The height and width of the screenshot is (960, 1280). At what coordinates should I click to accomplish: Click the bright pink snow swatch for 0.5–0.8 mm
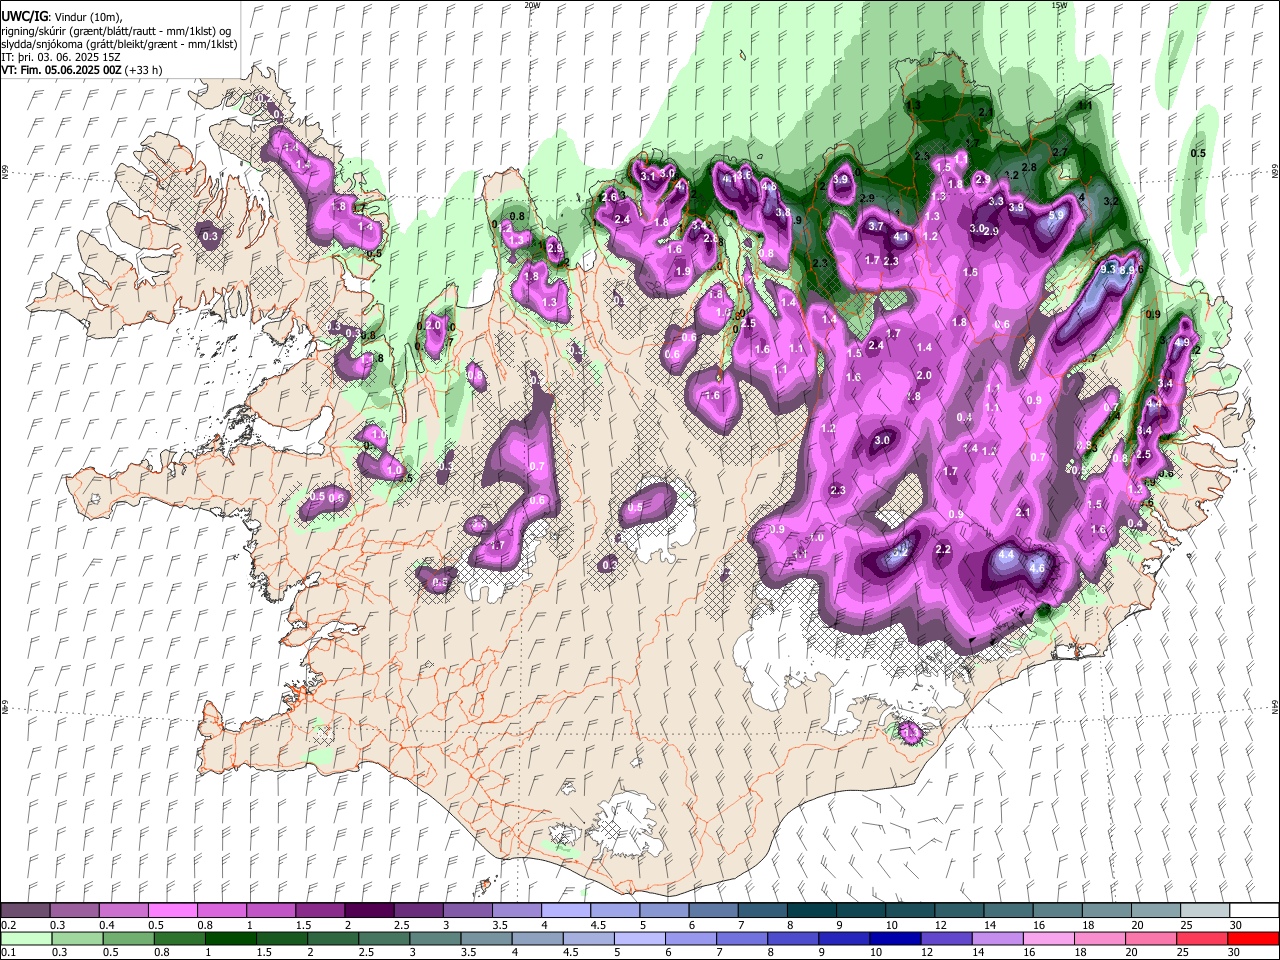click(x=173, y=910)
